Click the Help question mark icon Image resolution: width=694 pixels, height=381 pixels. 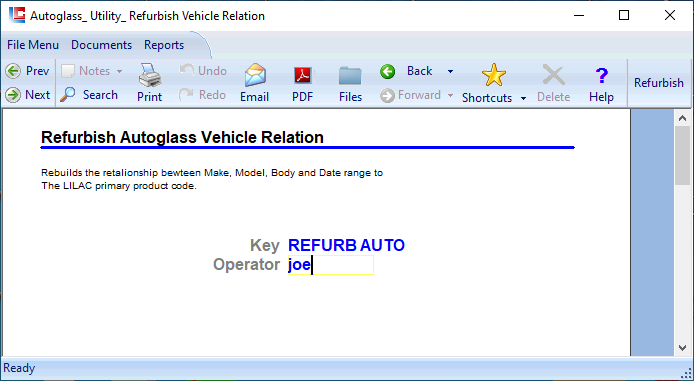pos(601,76)
